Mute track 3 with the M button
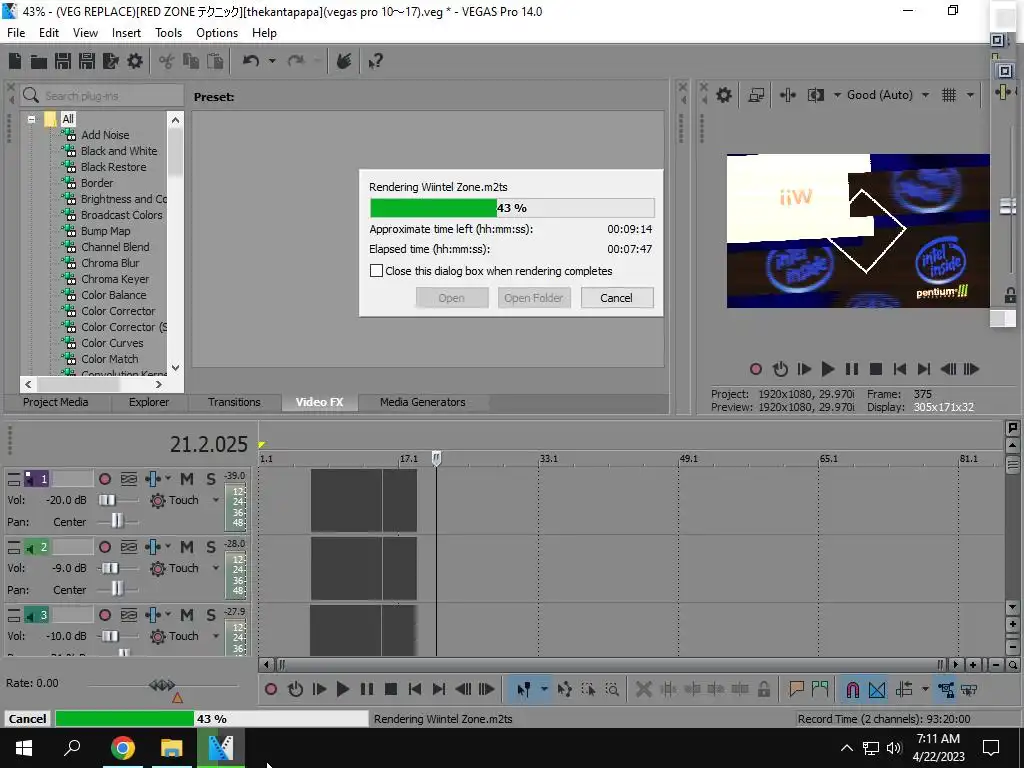 (x=187, y=615)
